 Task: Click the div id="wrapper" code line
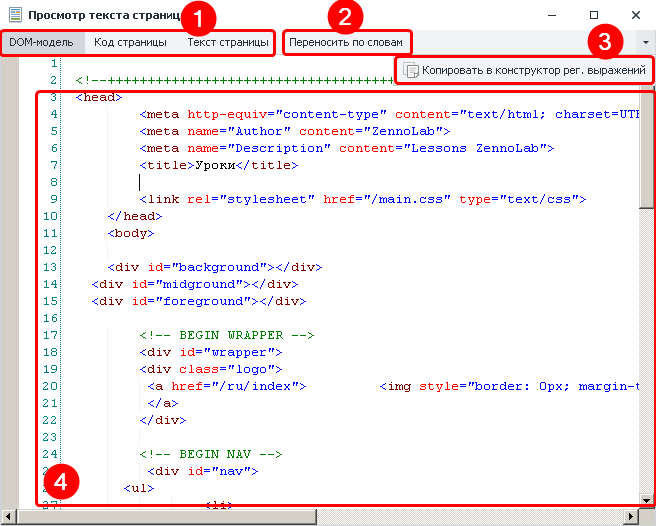(211, 352)
